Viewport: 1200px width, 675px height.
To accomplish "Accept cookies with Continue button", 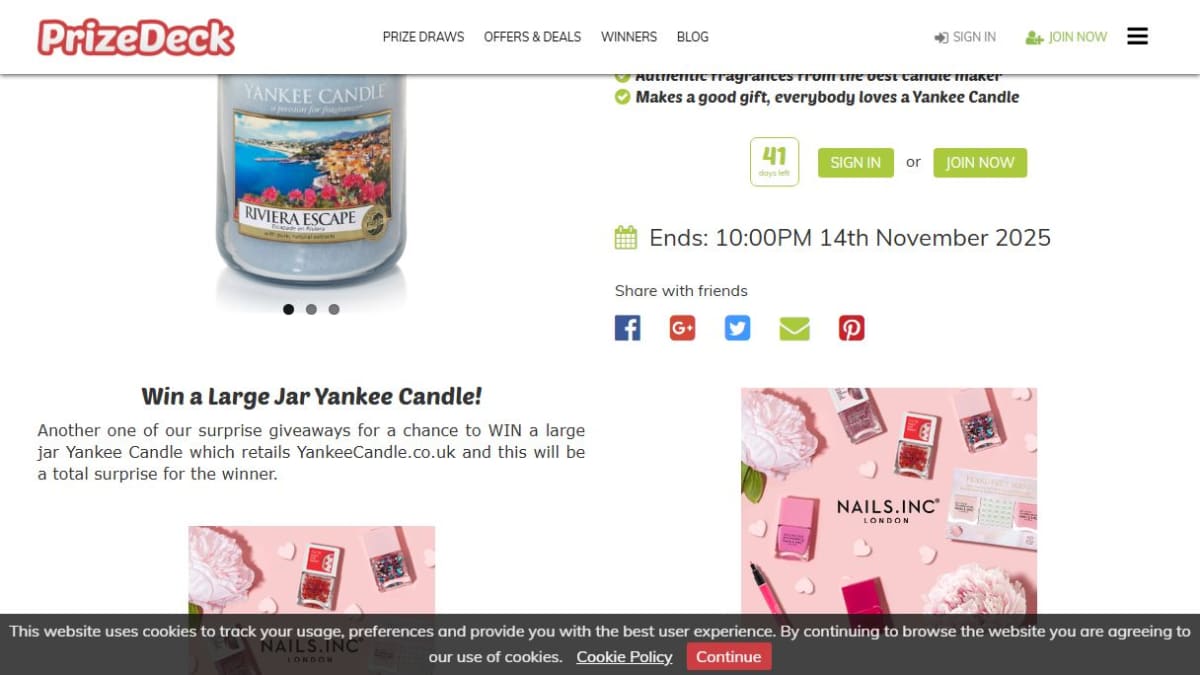I will coord(728,657).
